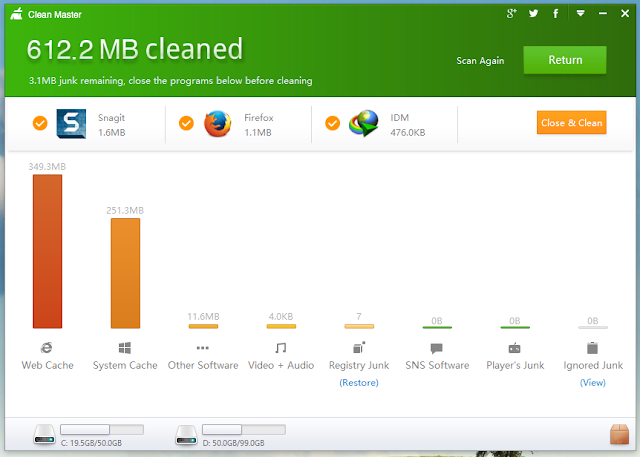Click the Player's Junk label

[x=515, y=365]
